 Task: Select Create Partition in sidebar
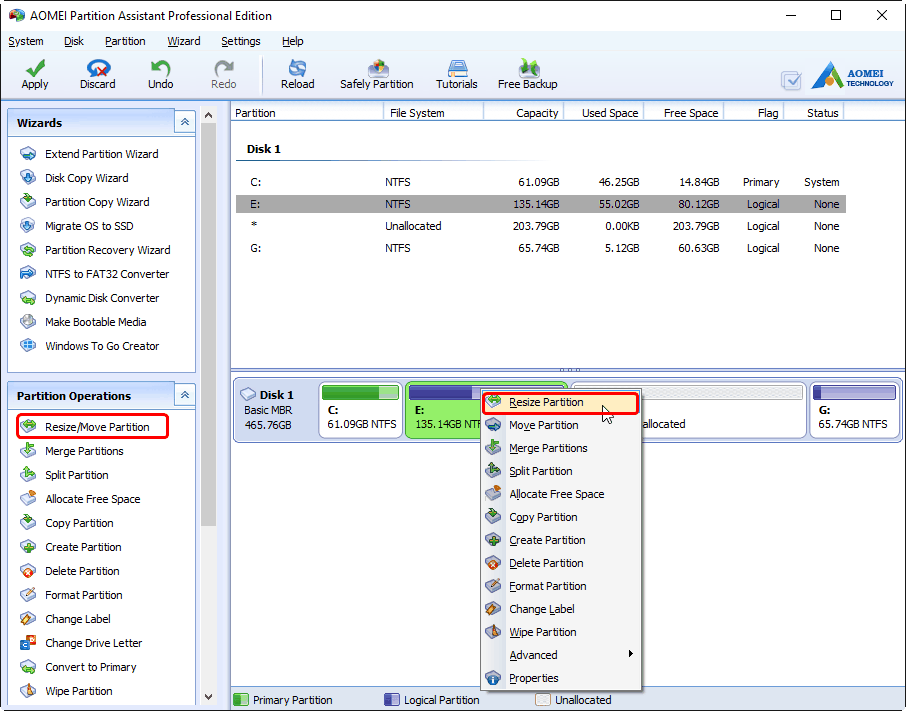coord(70,547)
